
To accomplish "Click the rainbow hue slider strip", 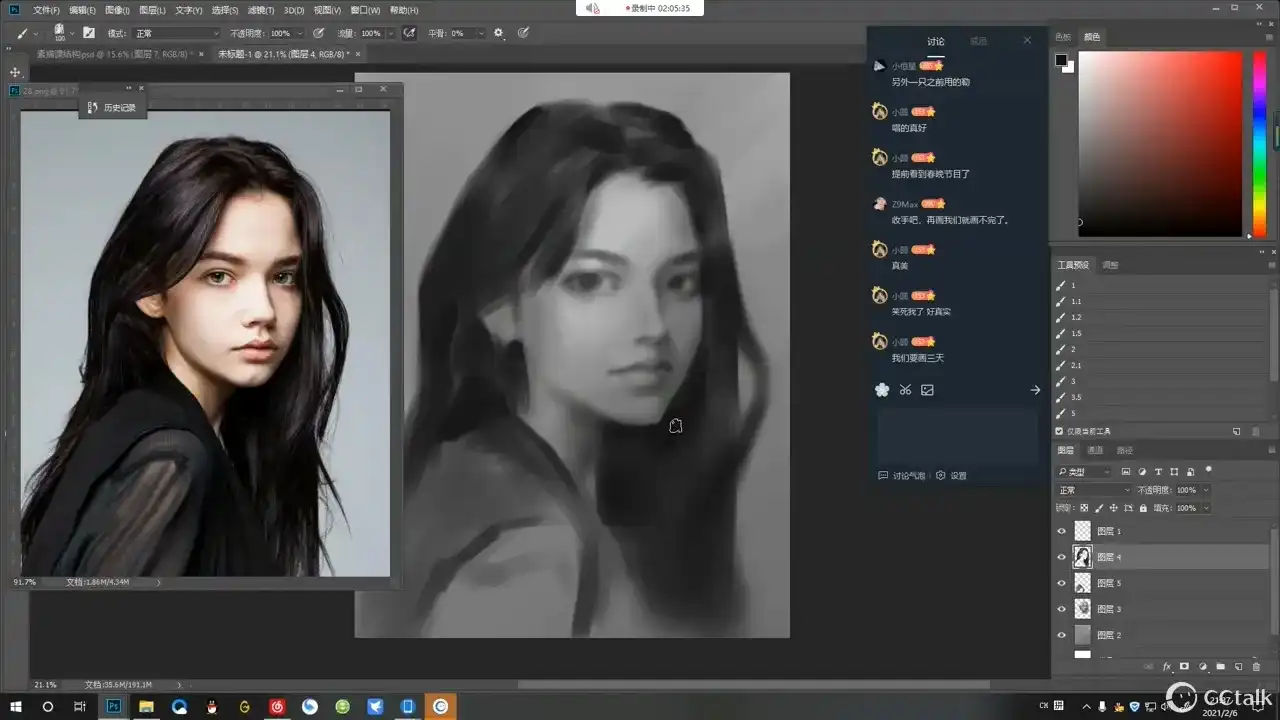I will [1258, 143].
